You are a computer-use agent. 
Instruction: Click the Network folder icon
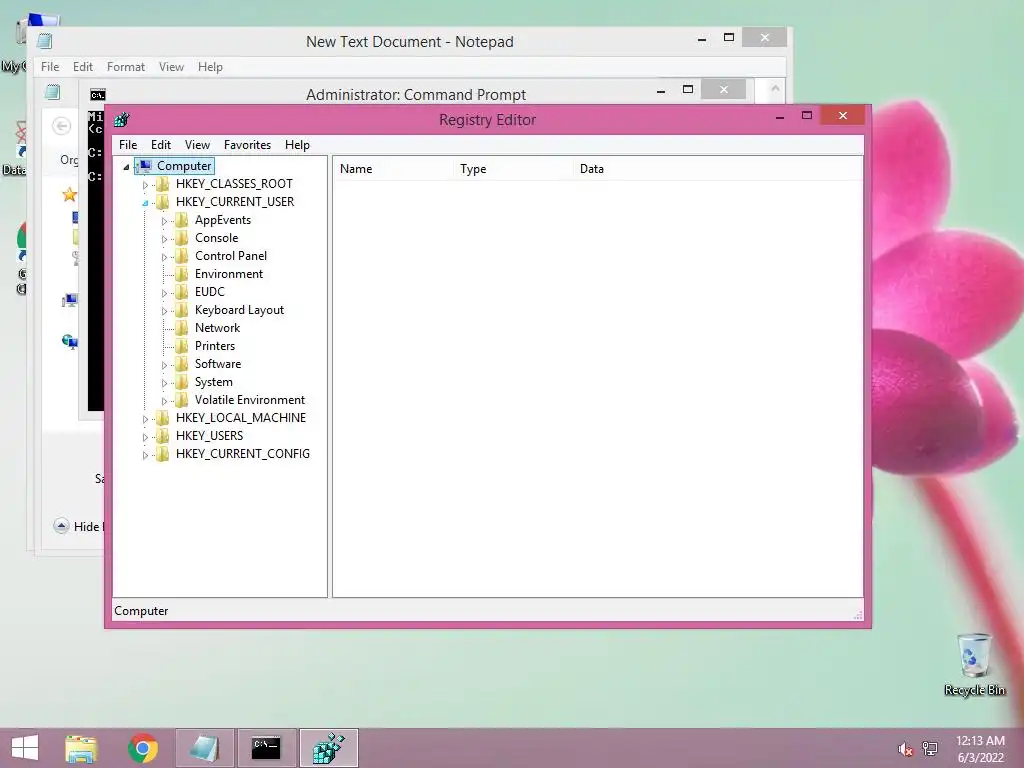coord(182,328)
